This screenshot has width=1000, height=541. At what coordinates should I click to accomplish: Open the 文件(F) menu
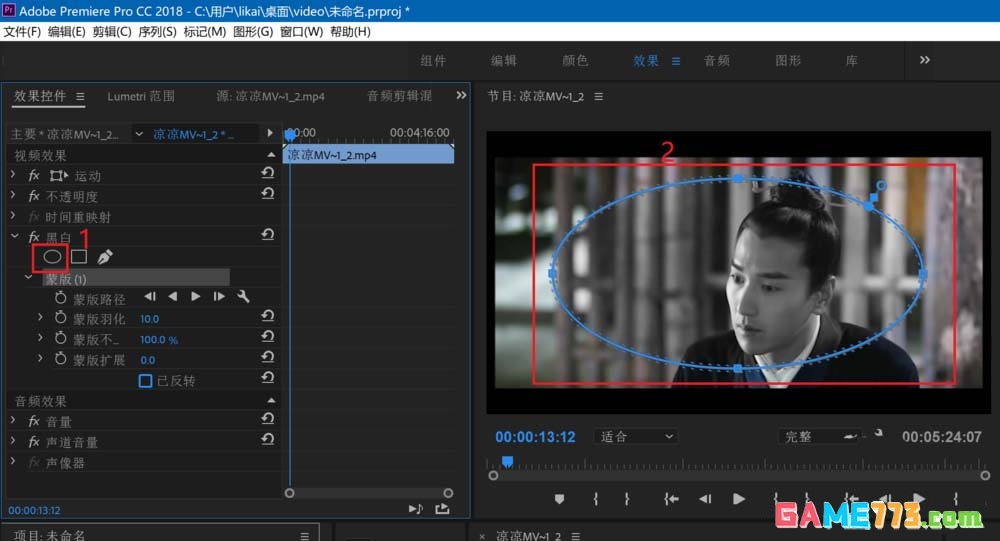pyautogui.click(x=22, y=31)
